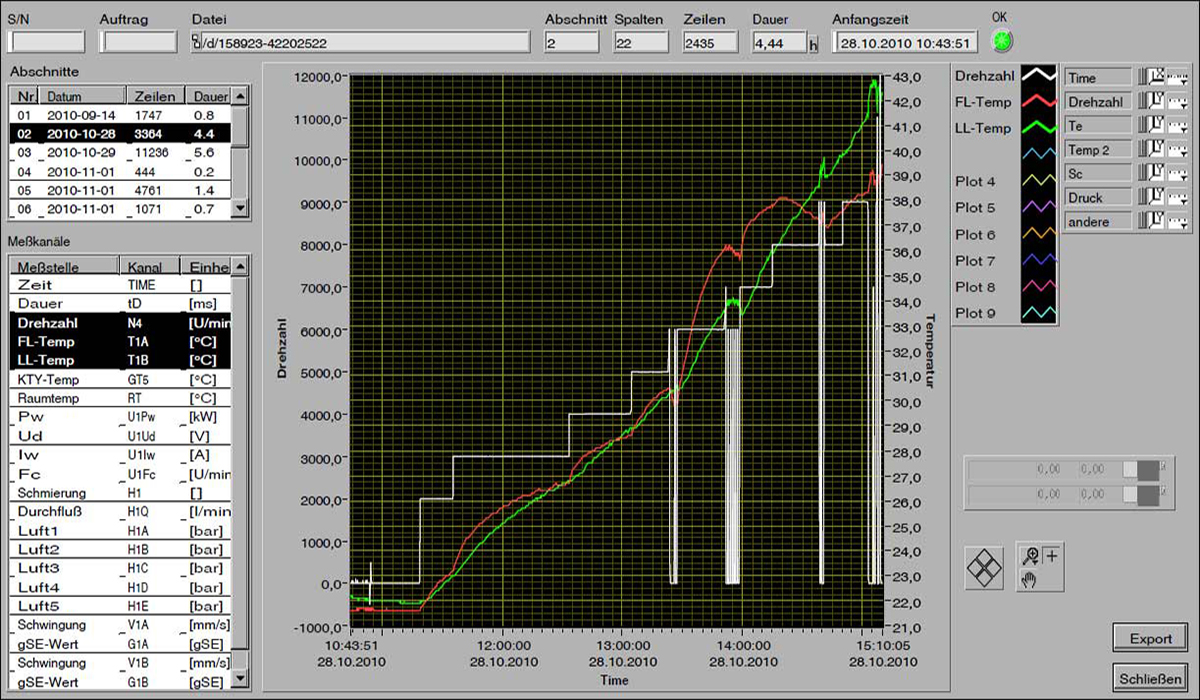
Task: Autoscale the Sc scale via its axis icon
Action: coord(1154,173)
